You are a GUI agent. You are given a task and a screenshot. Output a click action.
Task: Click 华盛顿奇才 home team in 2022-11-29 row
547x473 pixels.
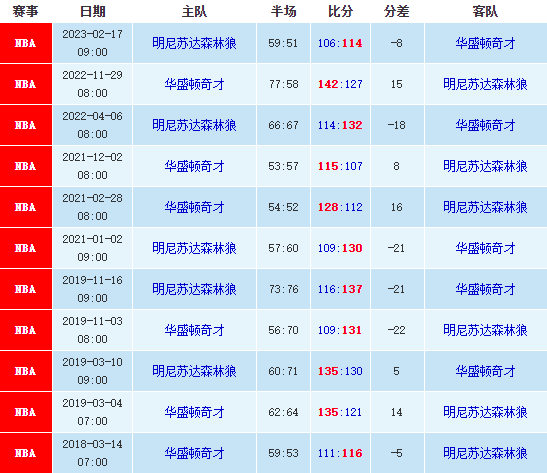coord(194,84)
